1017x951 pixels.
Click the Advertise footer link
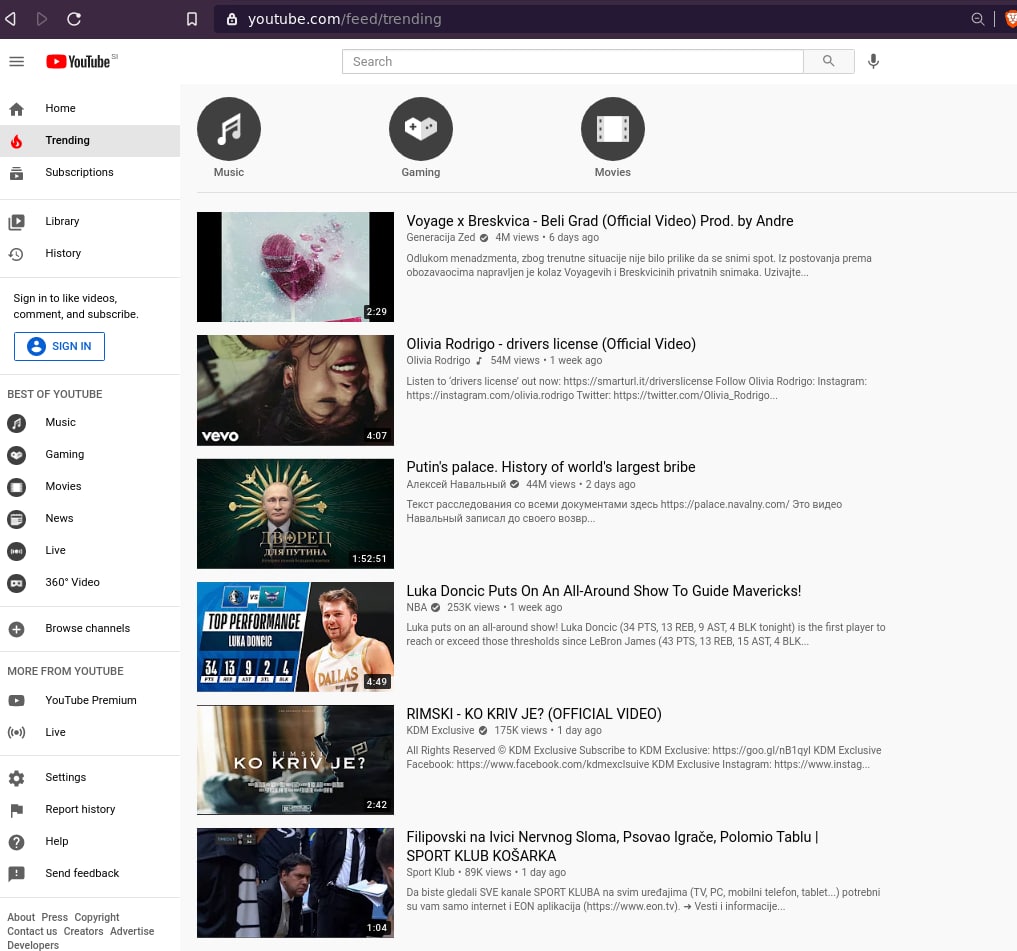coord(132,932)
